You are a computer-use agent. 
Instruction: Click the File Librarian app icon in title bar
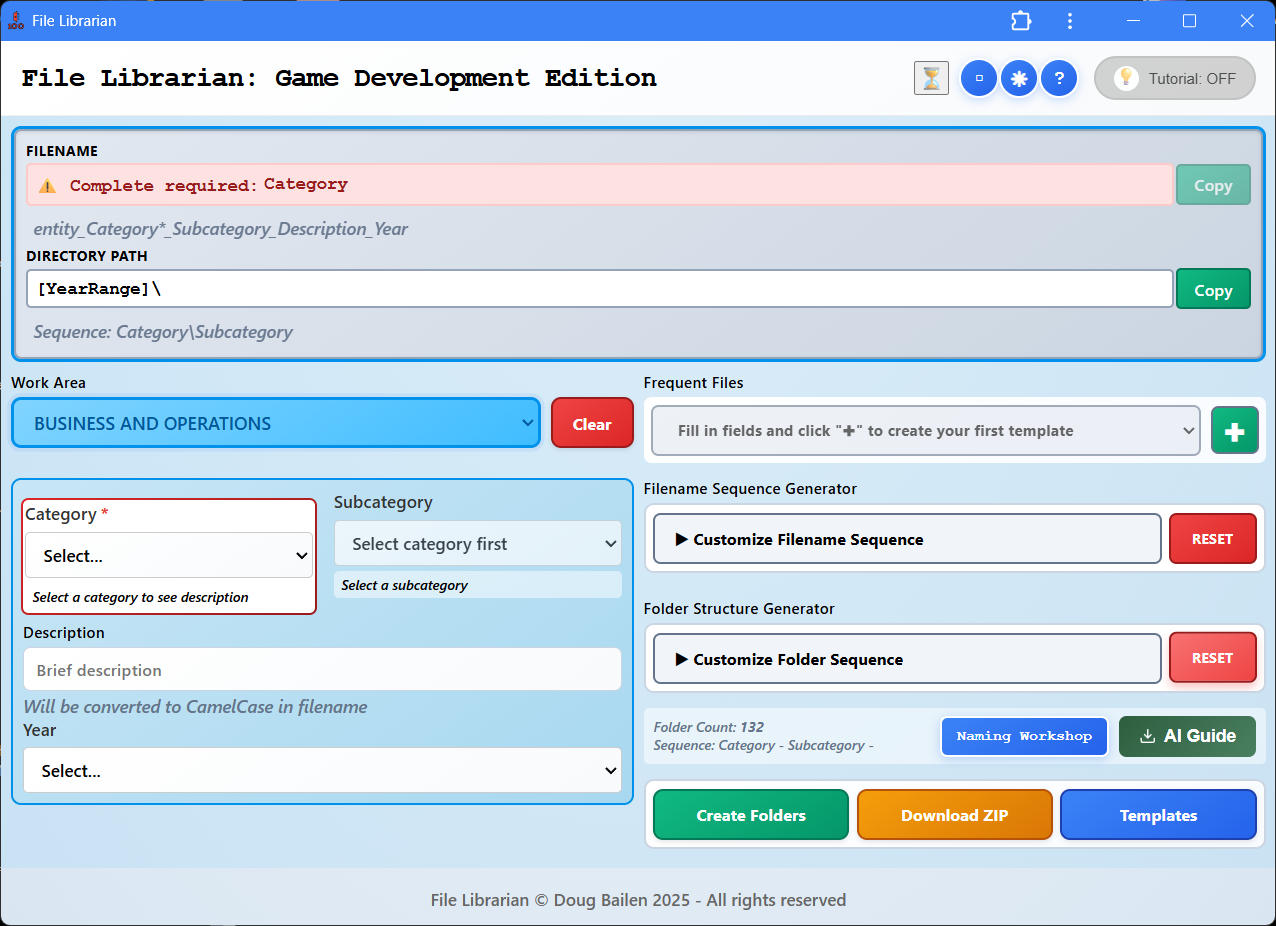15,21
